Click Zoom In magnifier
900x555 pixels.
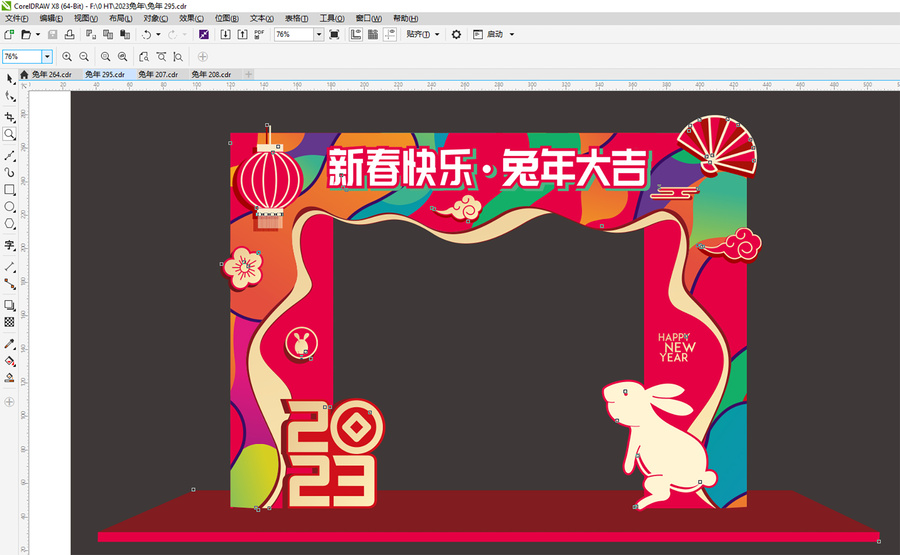coord(67,56)
